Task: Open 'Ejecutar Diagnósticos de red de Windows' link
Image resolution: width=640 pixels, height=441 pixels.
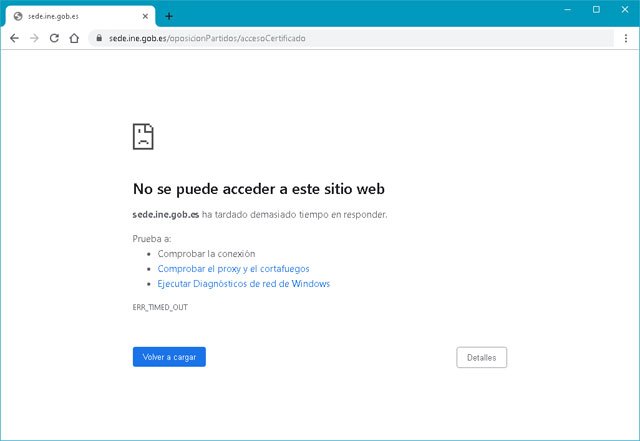Action: 243,284
